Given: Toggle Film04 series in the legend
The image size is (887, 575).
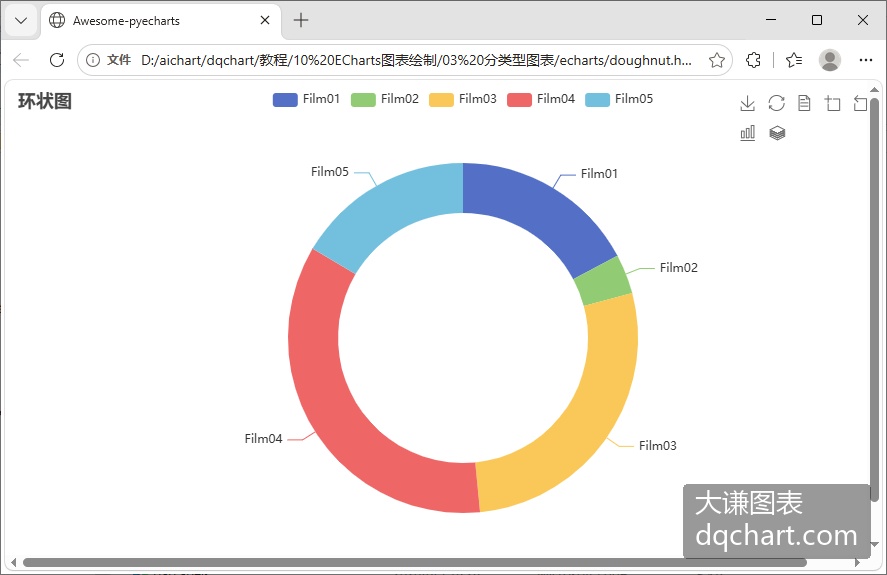Looking at the screenshot, I should [541, 99].
